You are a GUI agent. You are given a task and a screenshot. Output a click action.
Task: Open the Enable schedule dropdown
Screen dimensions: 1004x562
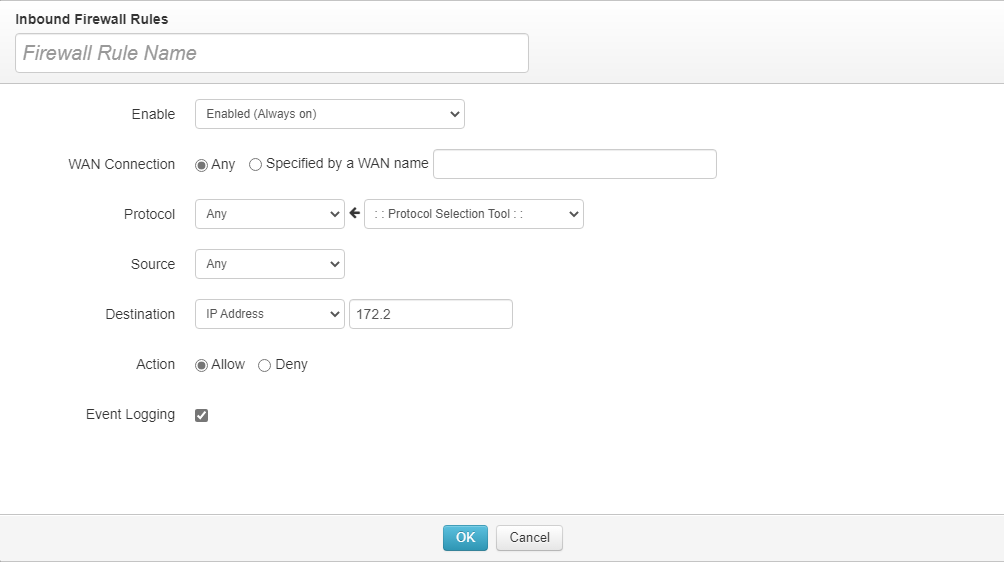coord(329,114)
